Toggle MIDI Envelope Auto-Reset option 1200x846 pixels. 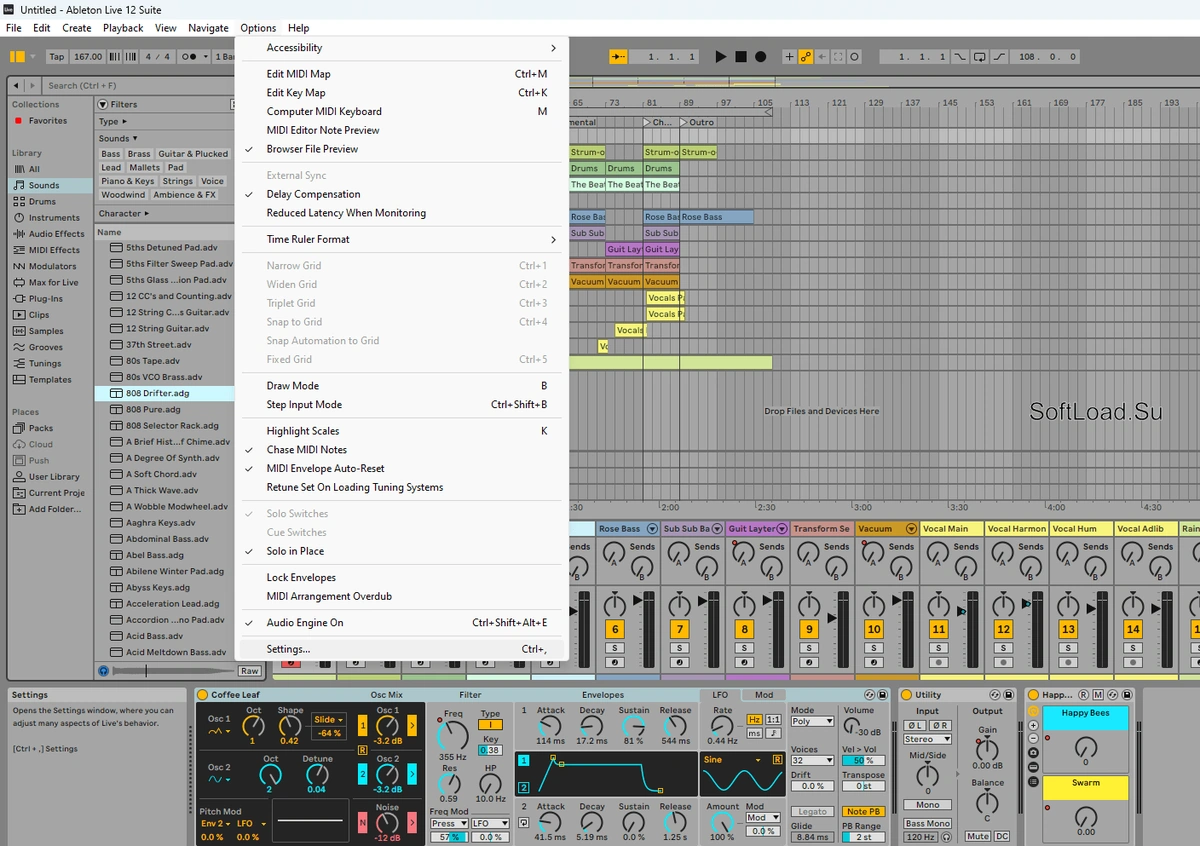[x=402, y=468]
